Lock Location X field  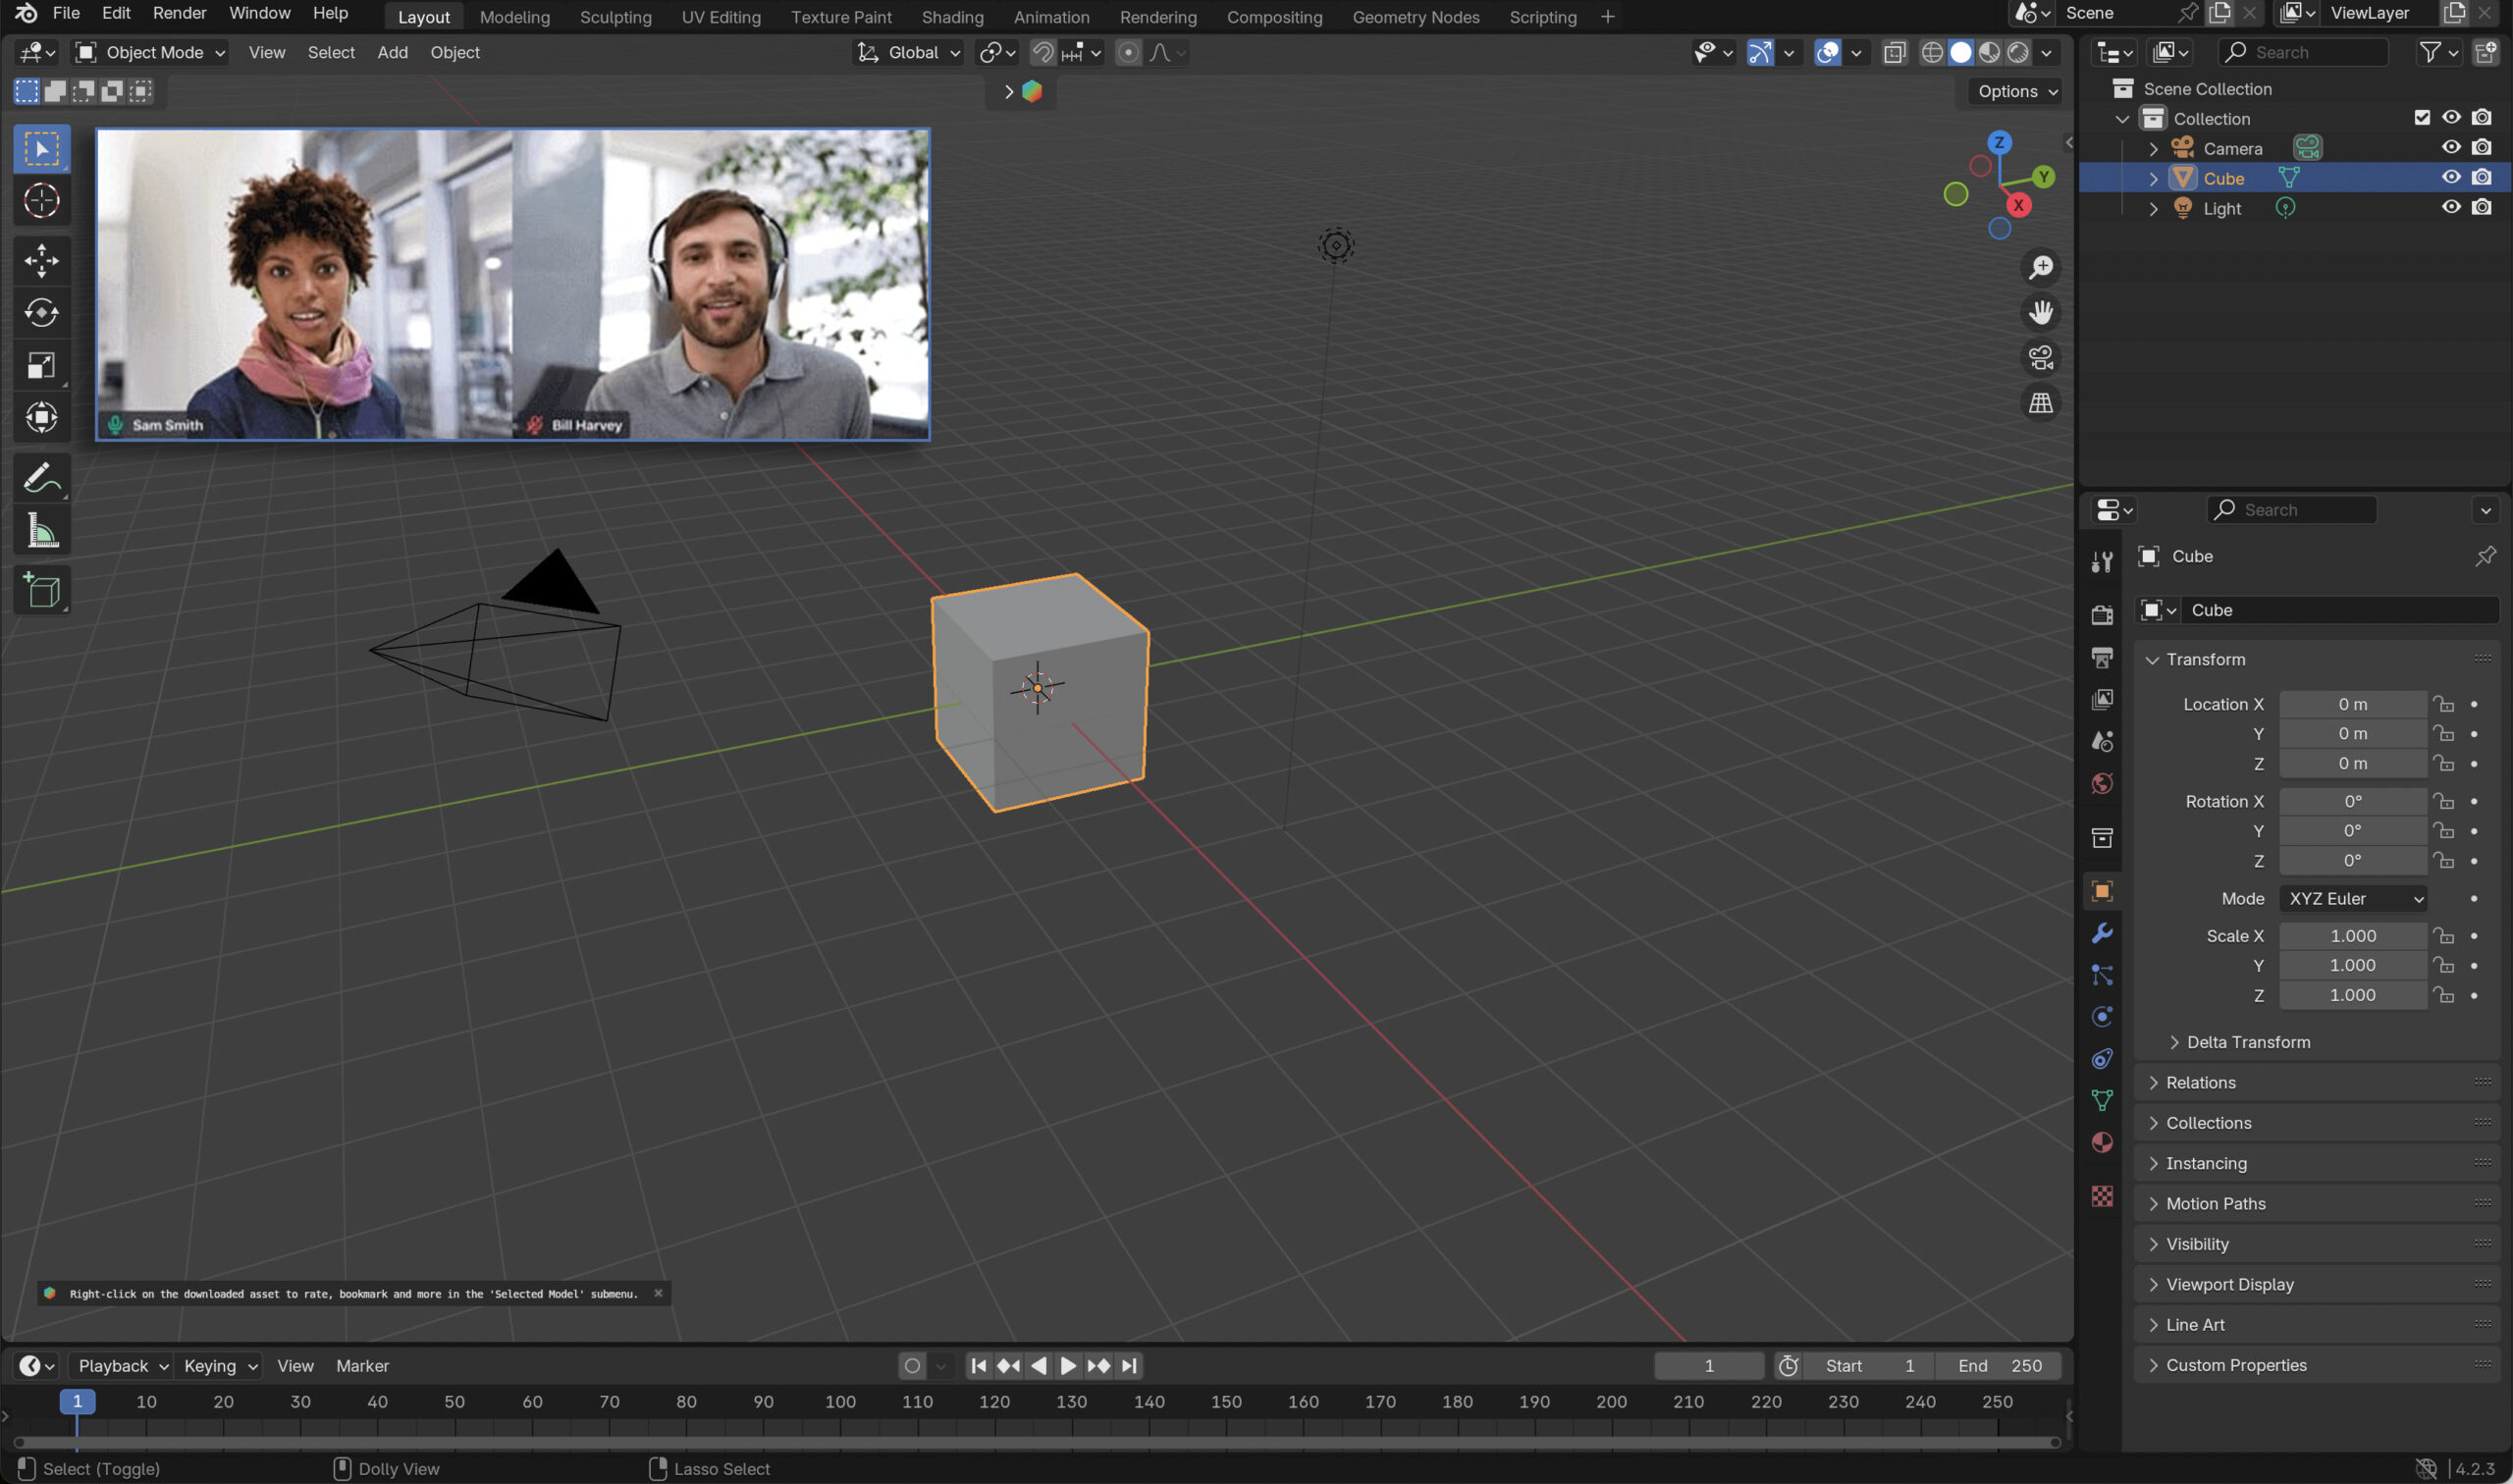2443,704
